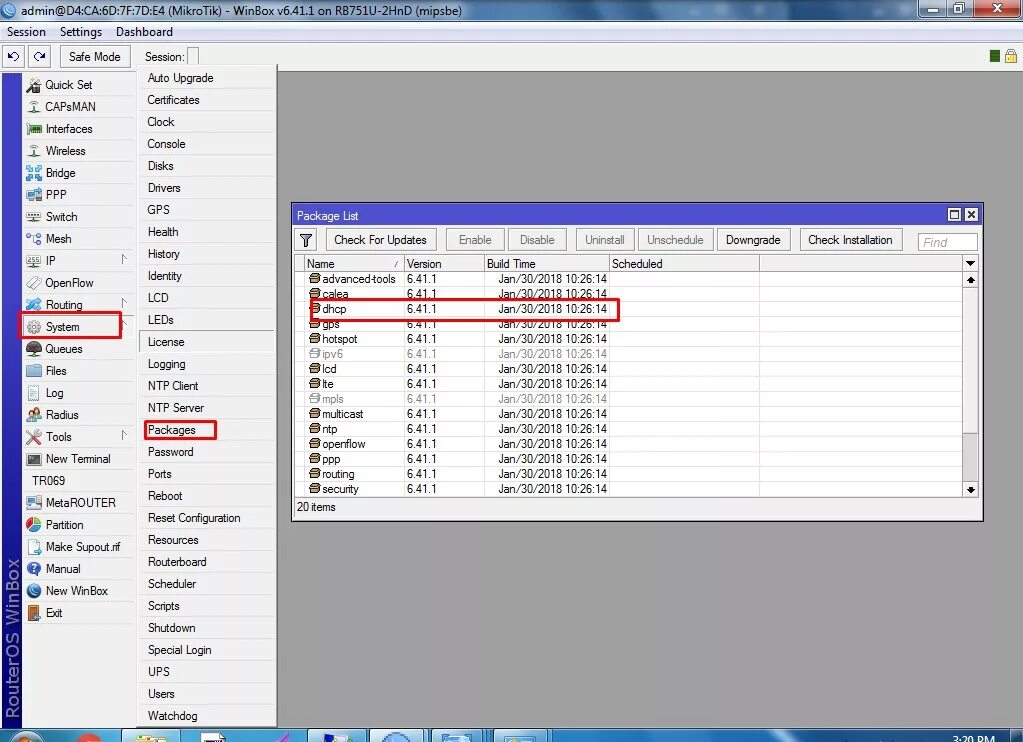Image resolution: width=1023 pixels, height=742 pixels.
Task: Click the Enable button
Action: 475,240
